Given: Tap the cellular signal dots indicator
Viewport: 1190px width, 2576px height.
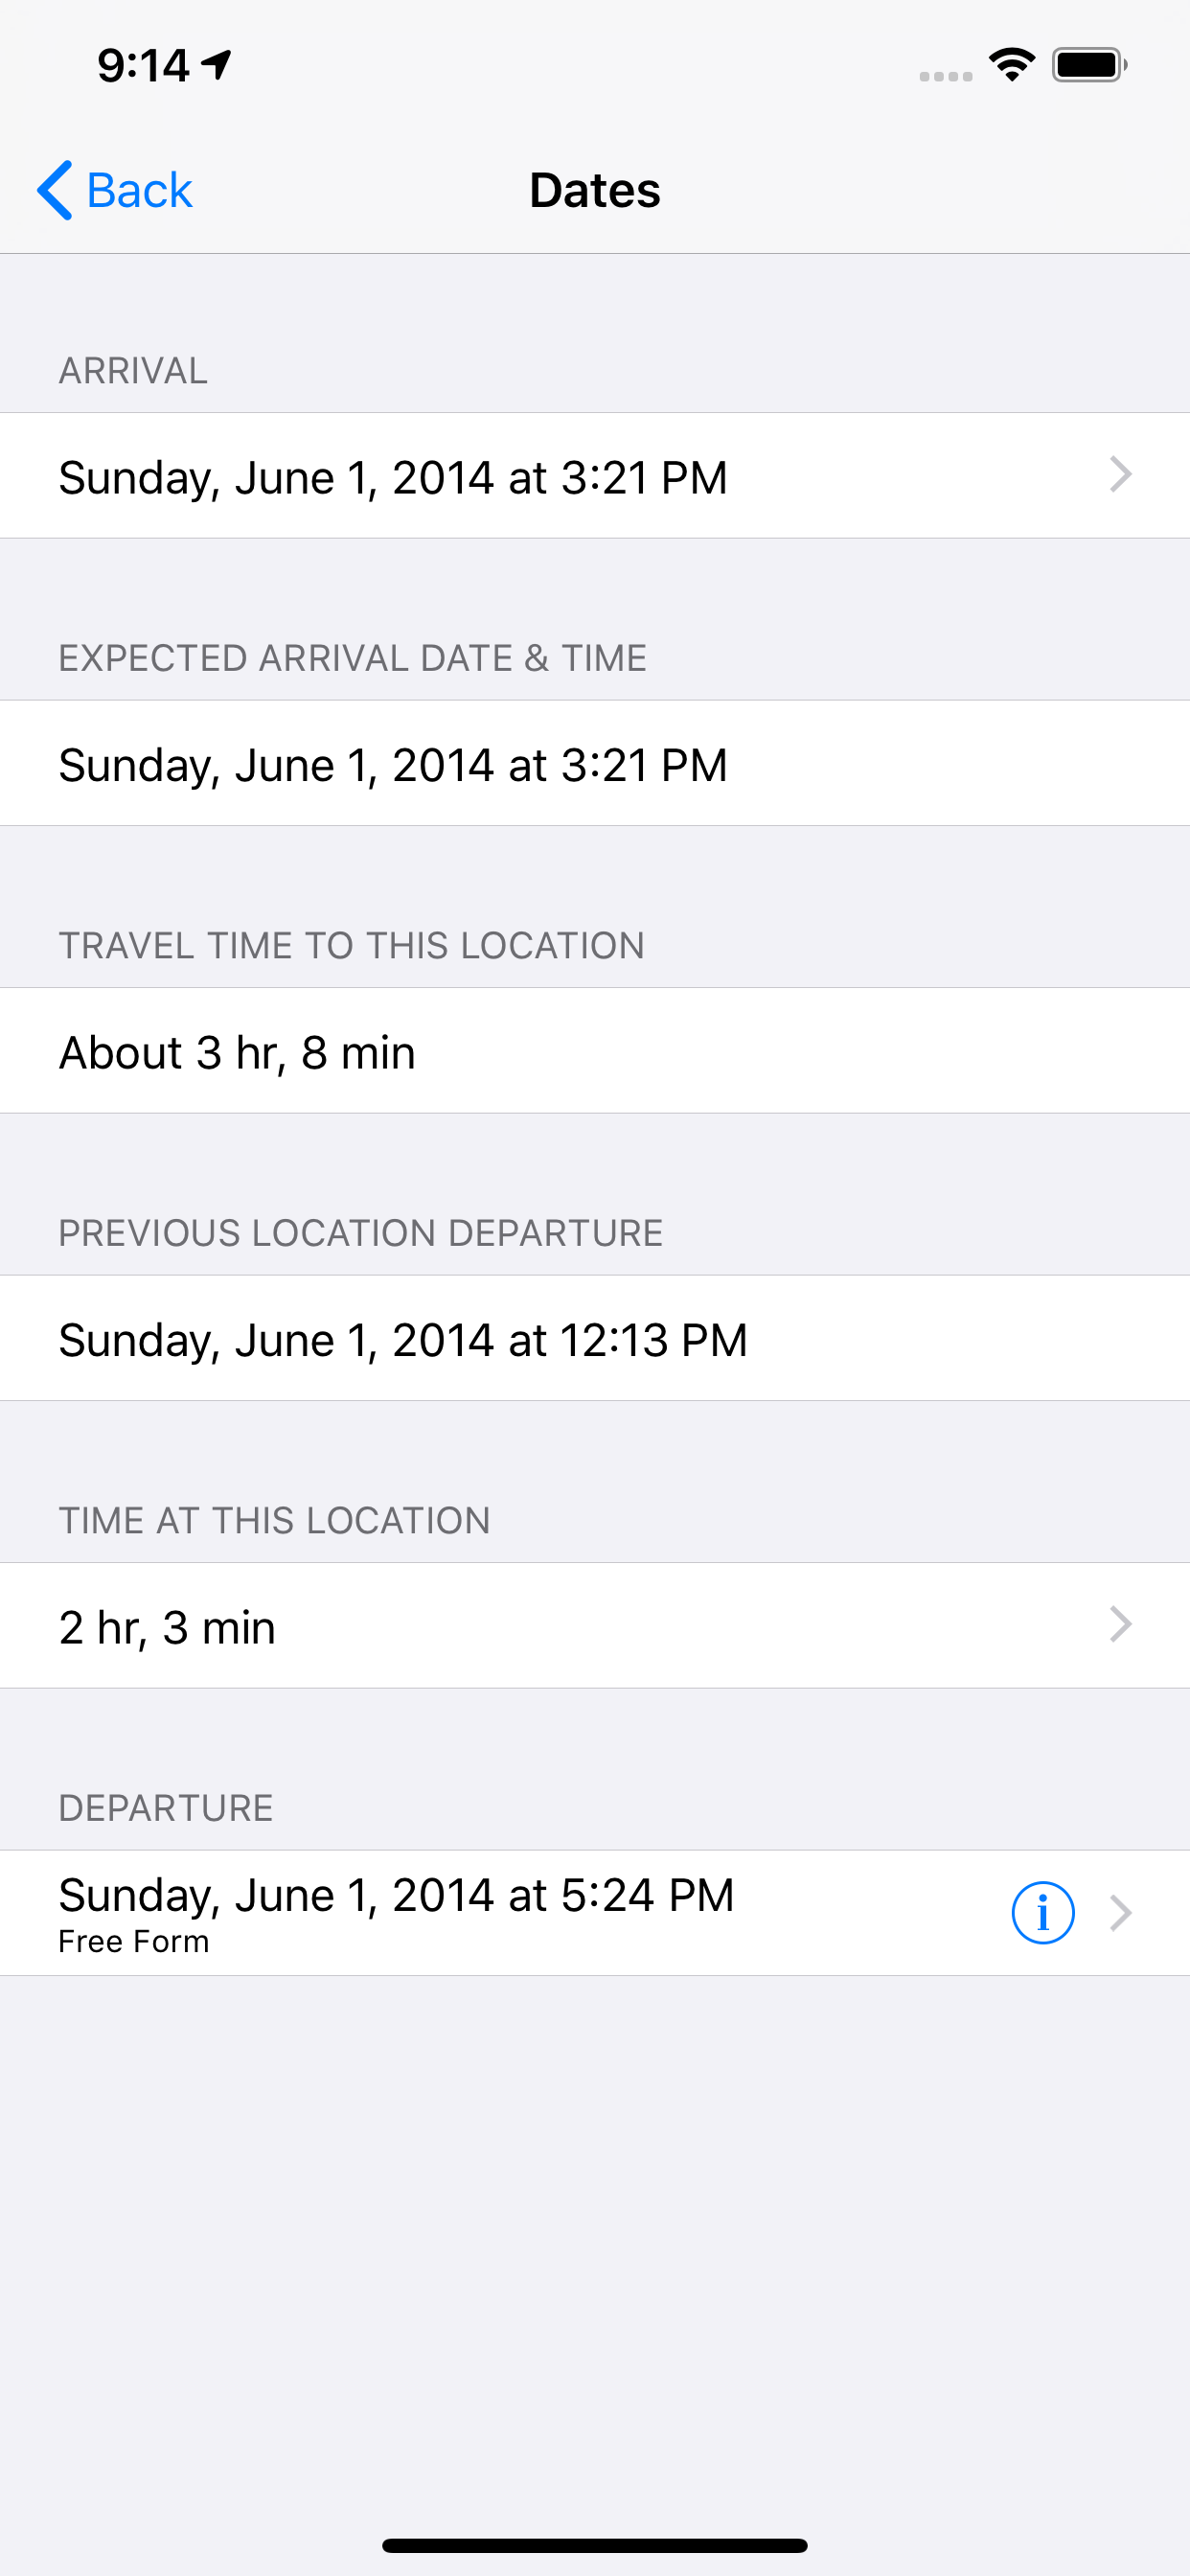Looking at the screenshot, I should pos(945,76).
